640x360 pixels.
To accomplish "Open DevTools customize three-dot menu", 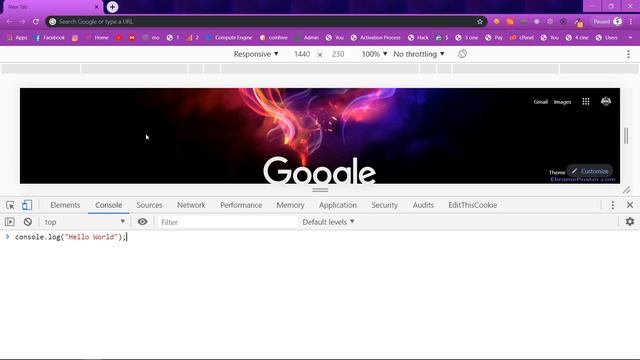I will [x=613, y=205].
